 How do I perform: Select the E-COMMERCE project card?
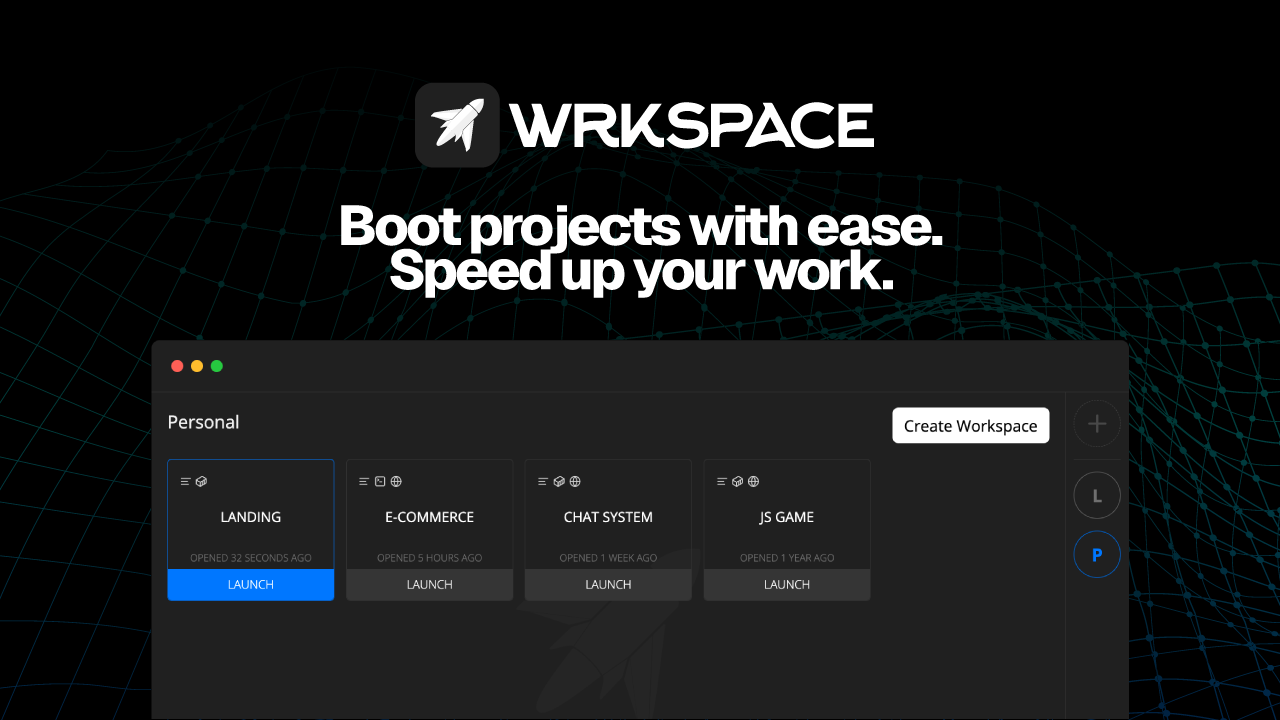click(x=429, y=517)
